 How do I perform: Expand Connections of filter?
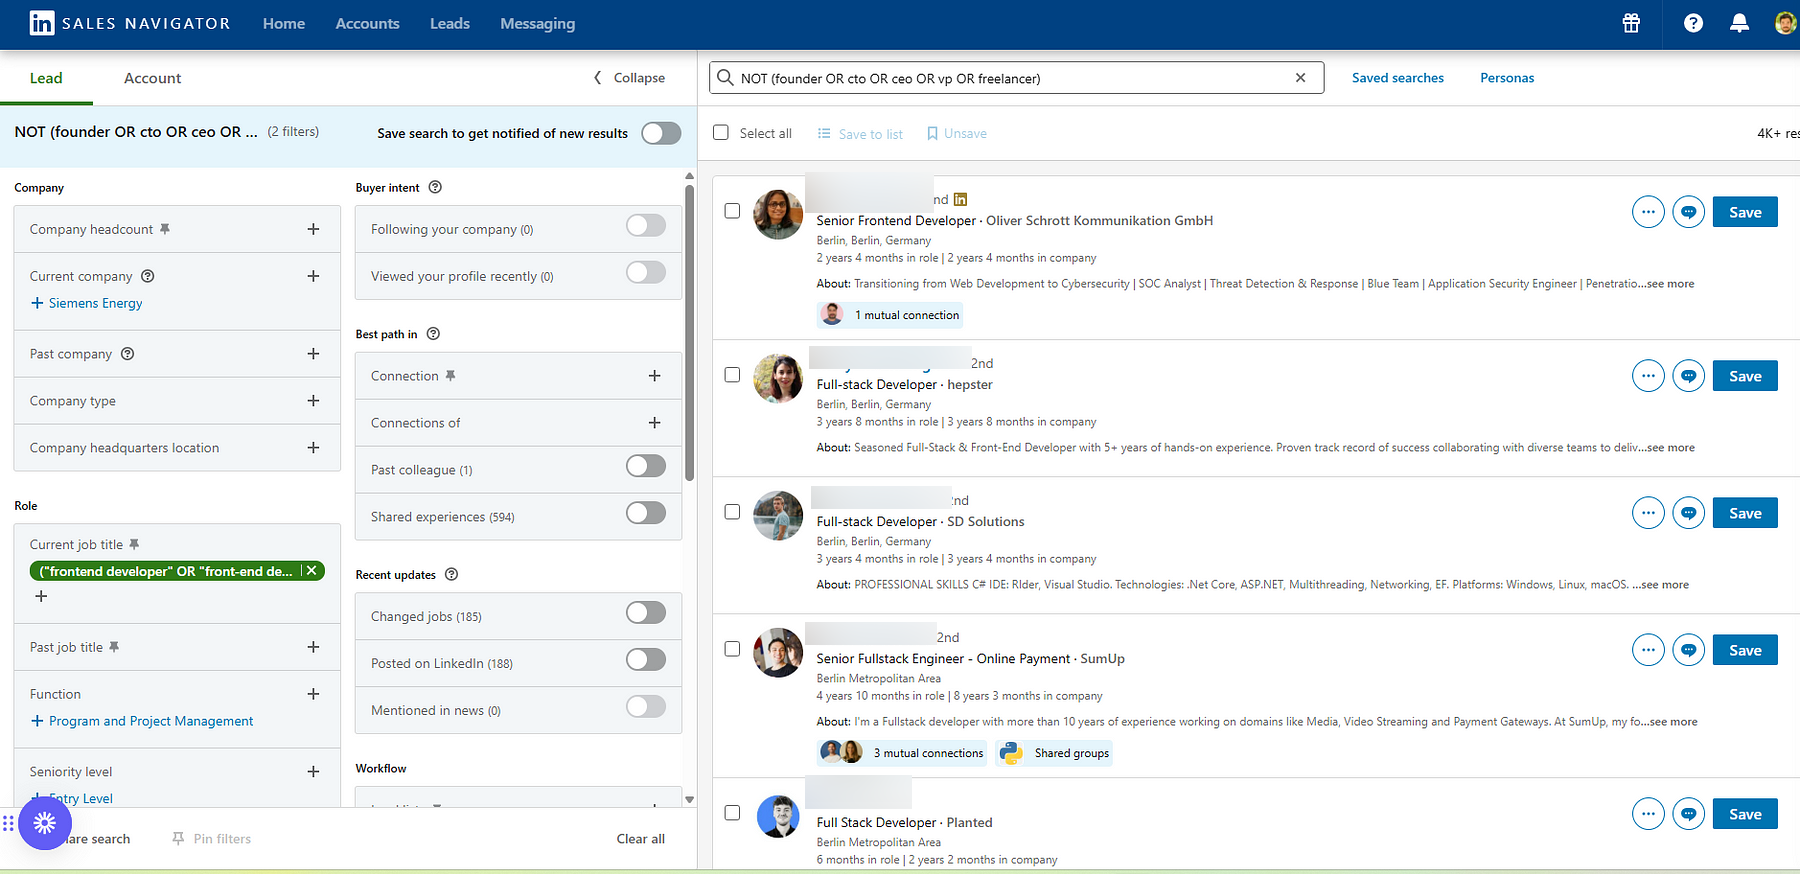click(654, 423)
